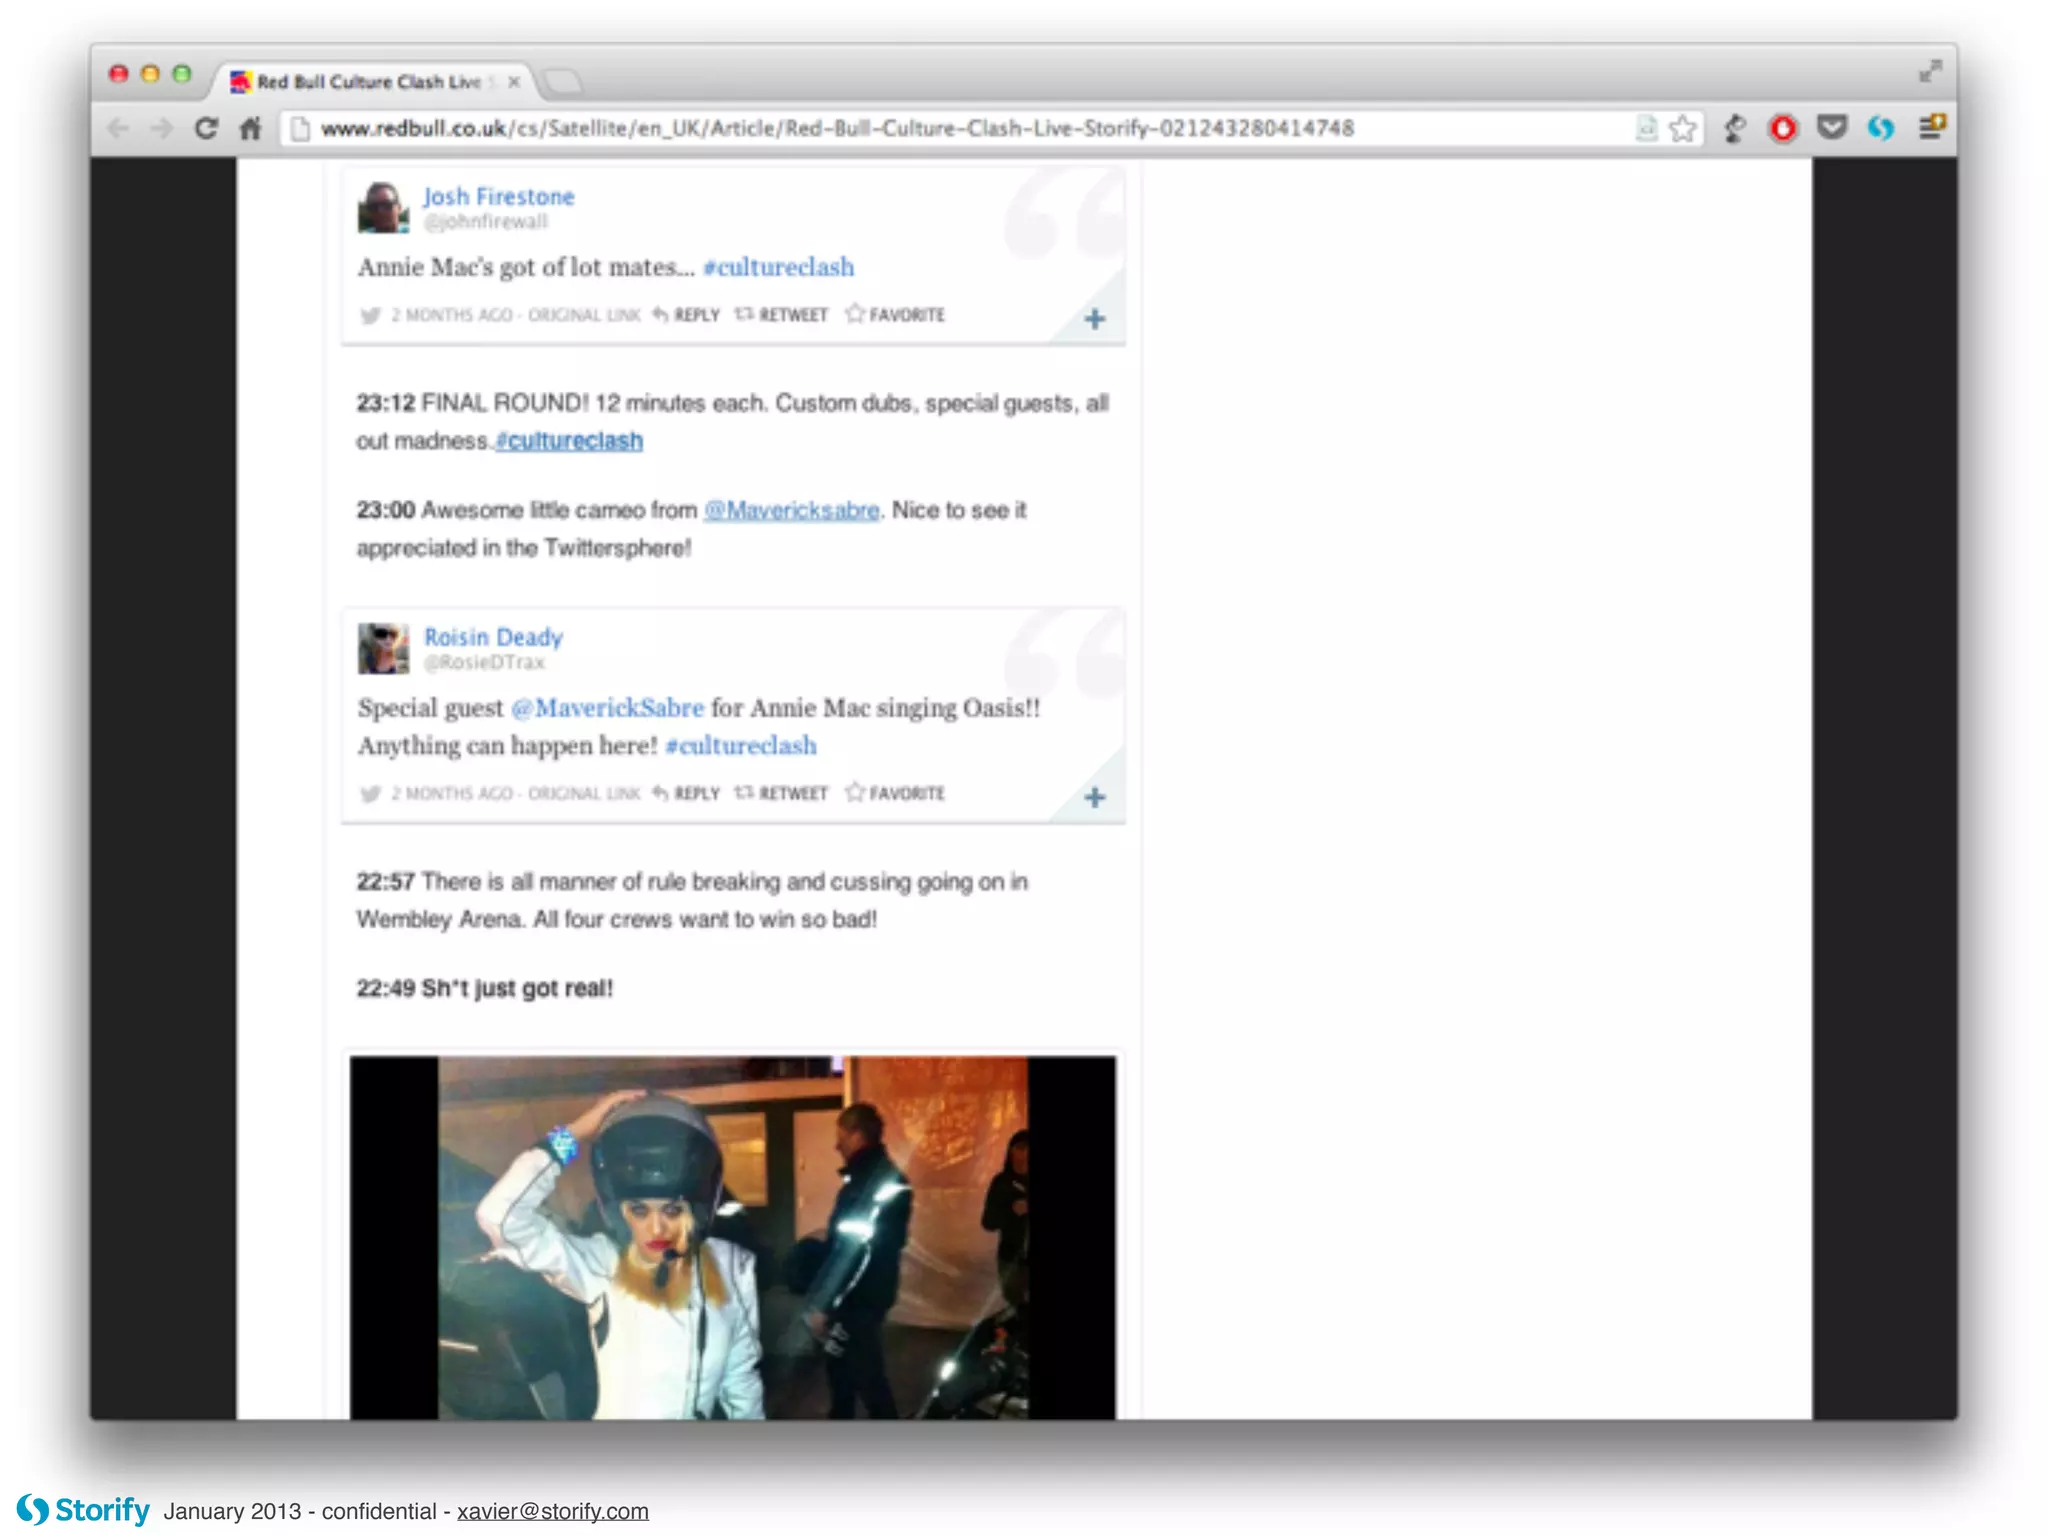Viewport: 2048px width, 1536px height.
Task: Click the Storify extension icon in toolbar
Action: point(1881,128)
